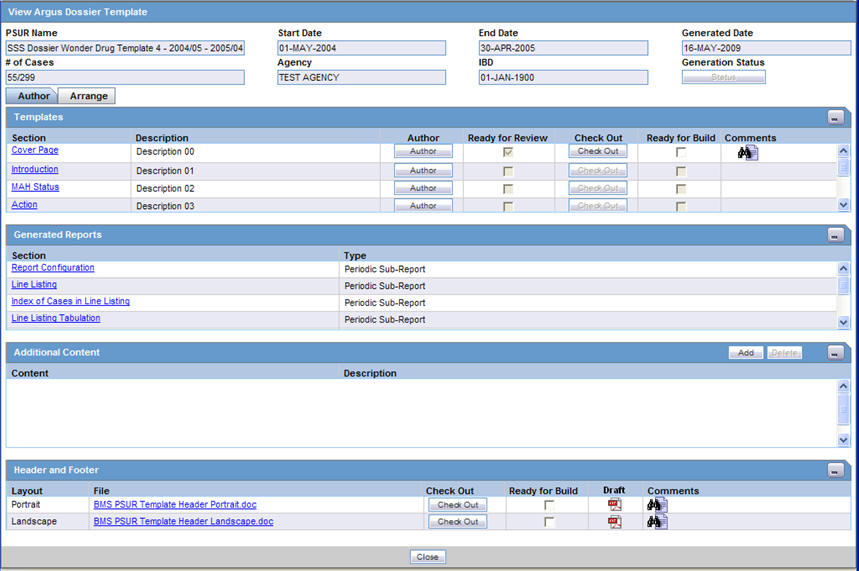Click Author button for MAH Status

click(x=423, y=188)
